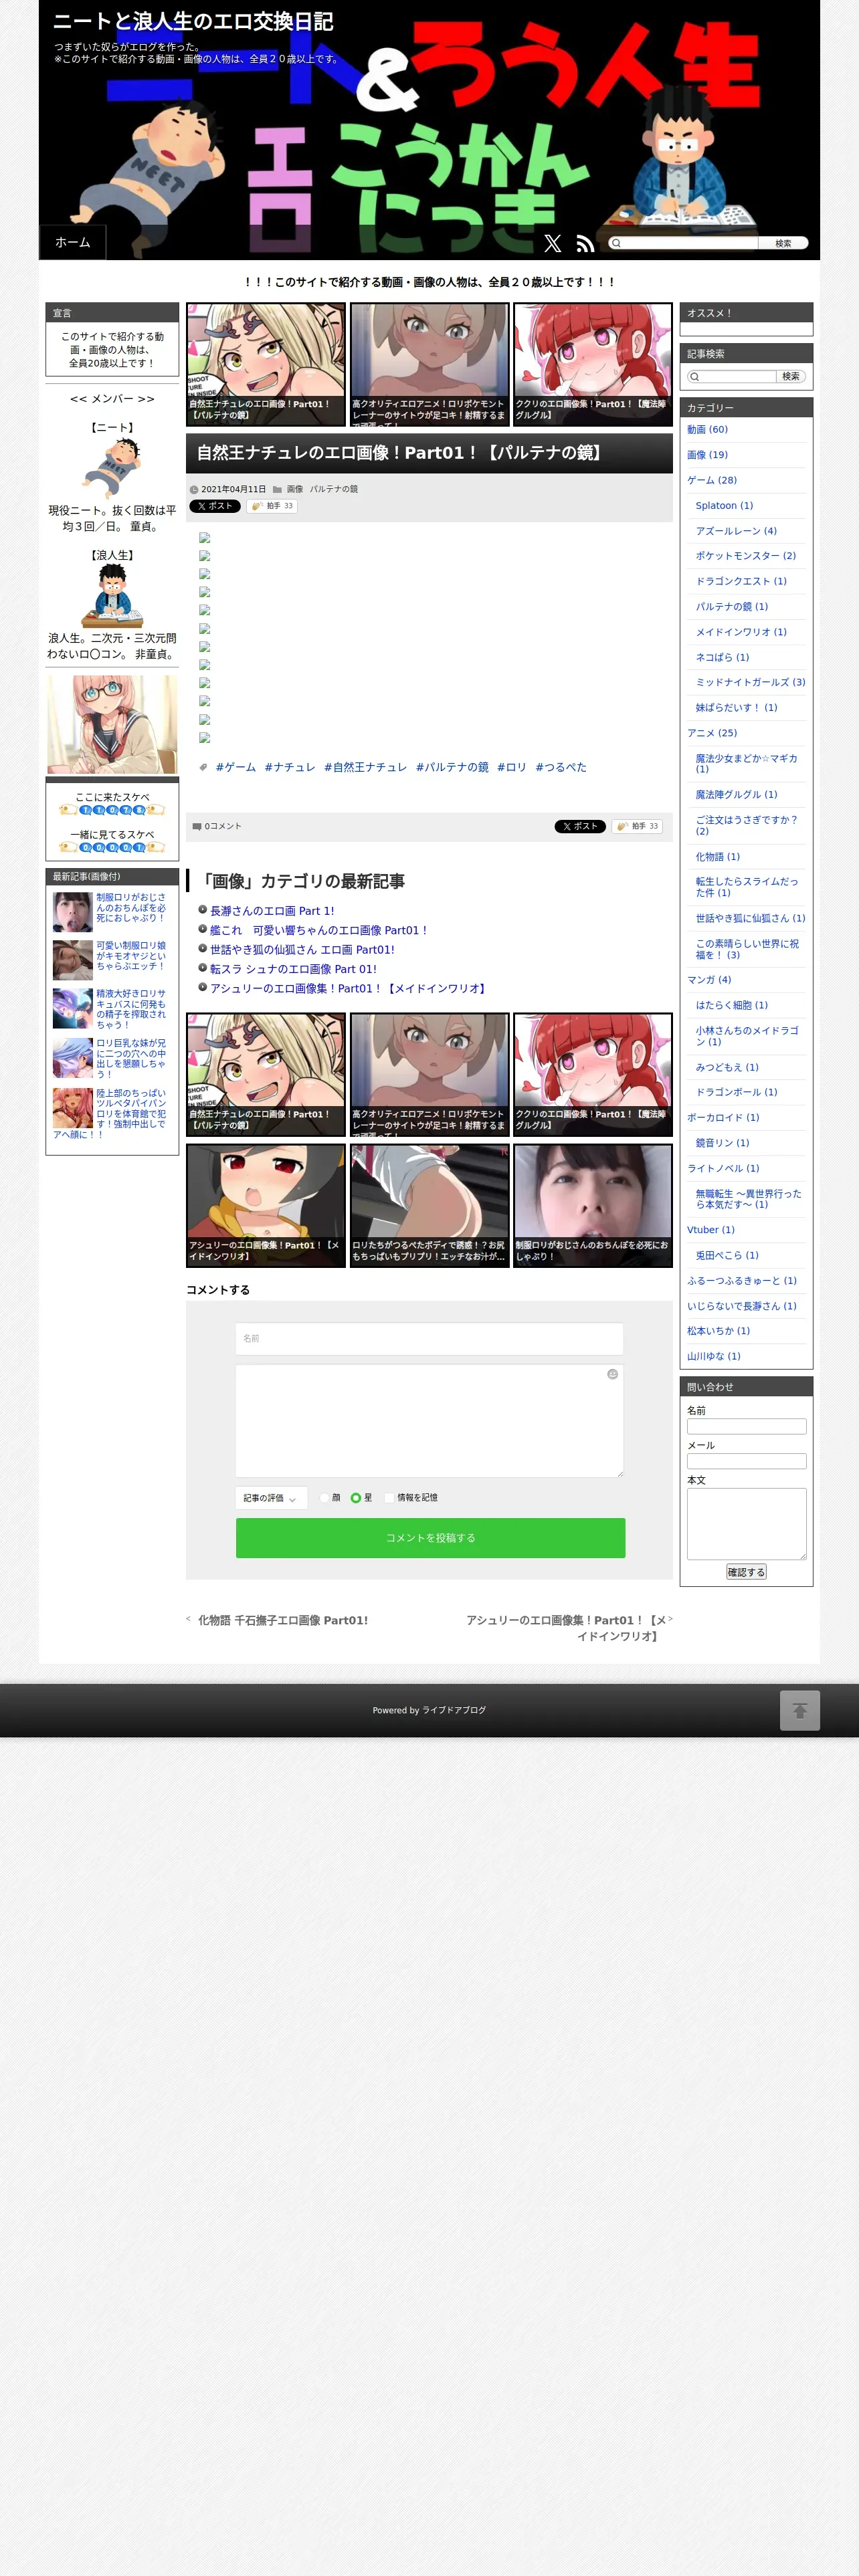Focus the 問い合わせ メール field
Viewport: 859px width, 2576px height.
747,1461
